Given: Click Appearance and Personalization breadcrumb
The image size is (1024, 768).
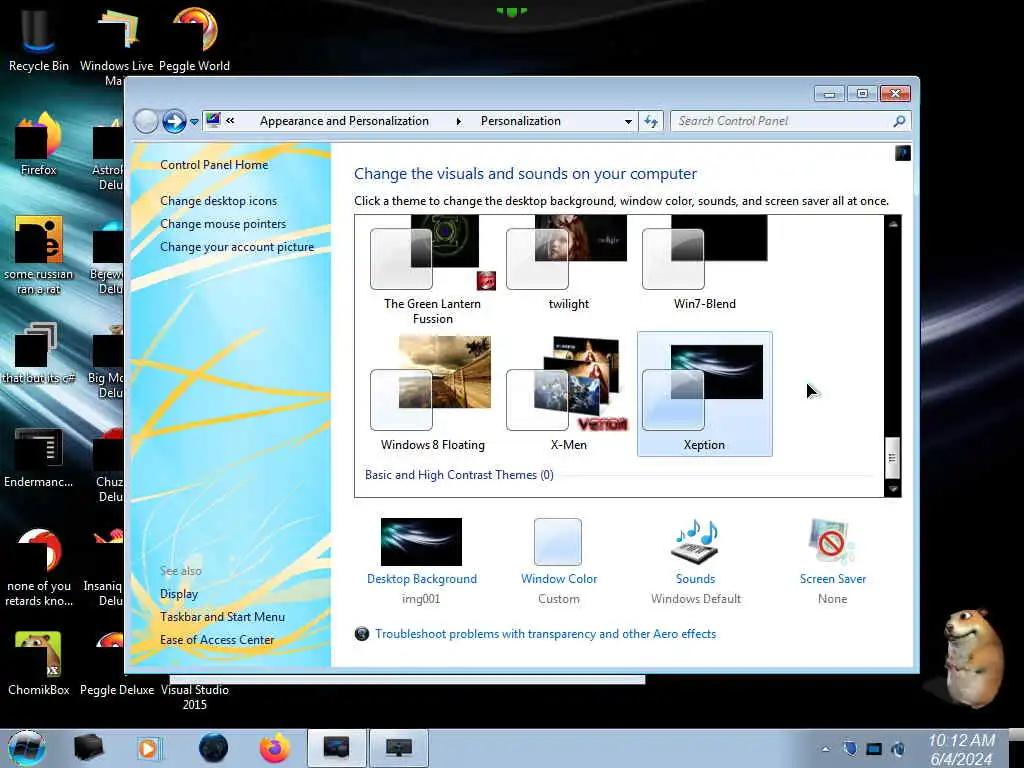Looking at the screenshot, I should point(344,121).
